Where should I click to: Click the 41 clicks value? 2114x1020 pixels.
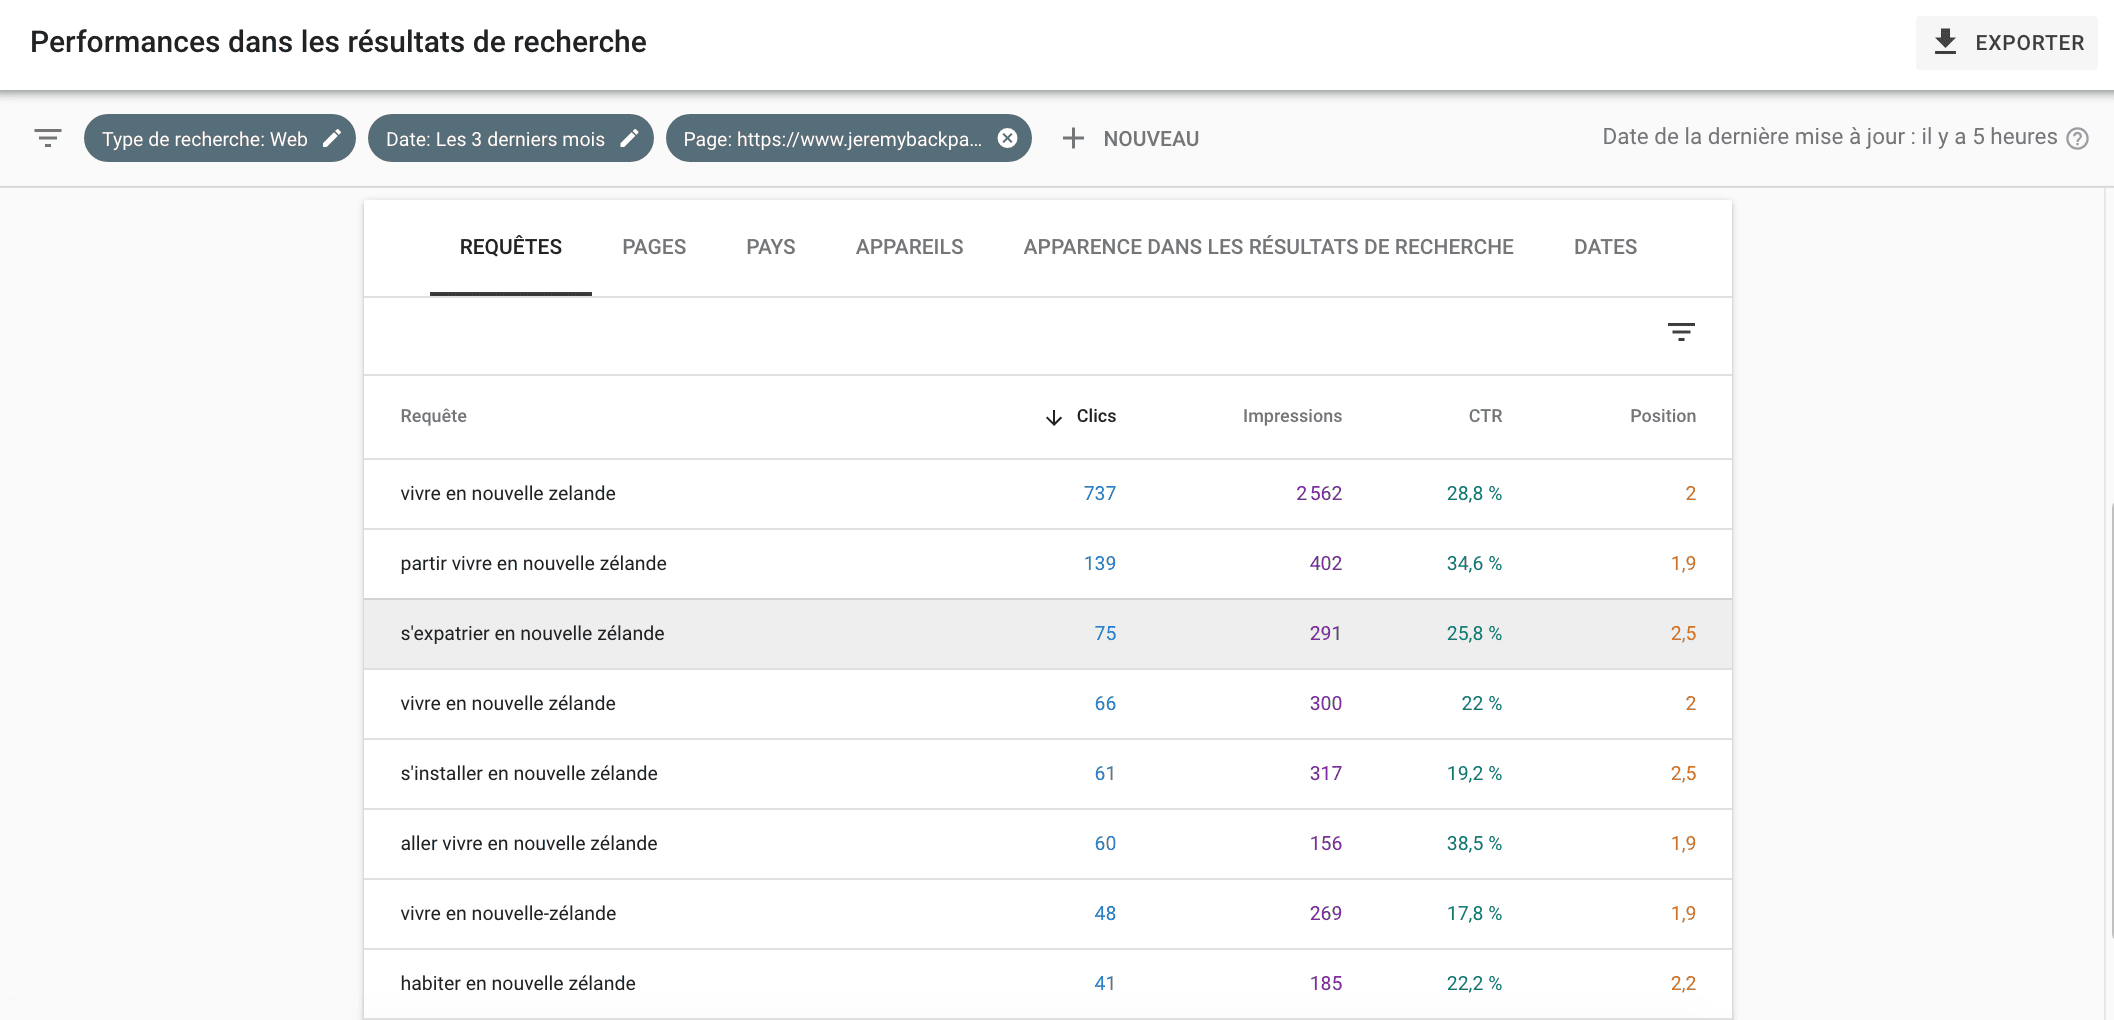pos(1105,983)
